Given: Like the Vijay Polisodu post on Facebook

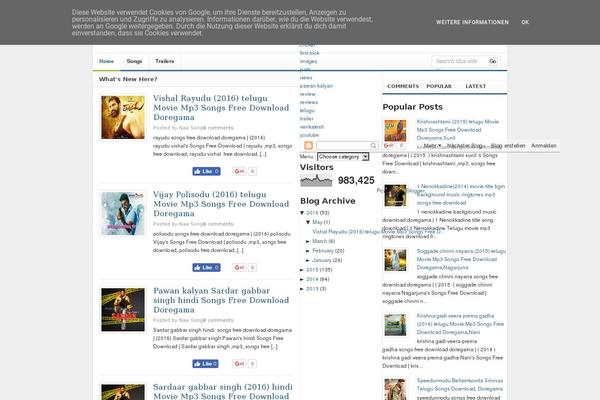Looking at the screenshot, I should pyautogui.click(x=206, y=268).
